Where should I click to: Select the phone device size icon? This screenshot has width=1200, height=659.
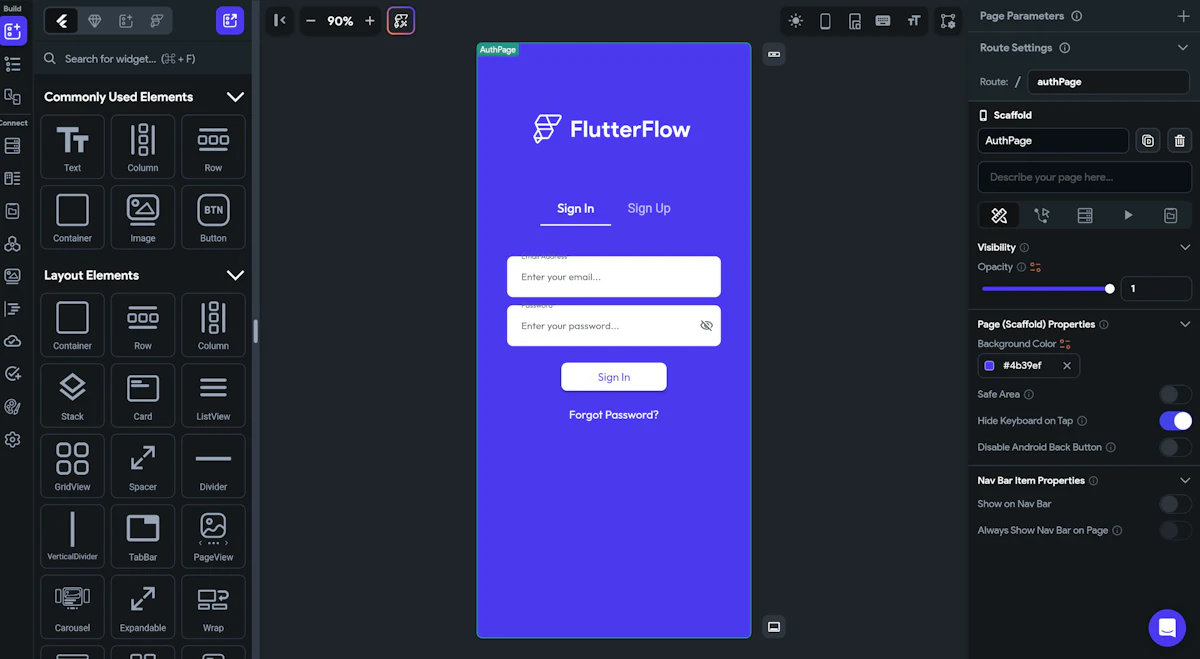click(825, 21)
